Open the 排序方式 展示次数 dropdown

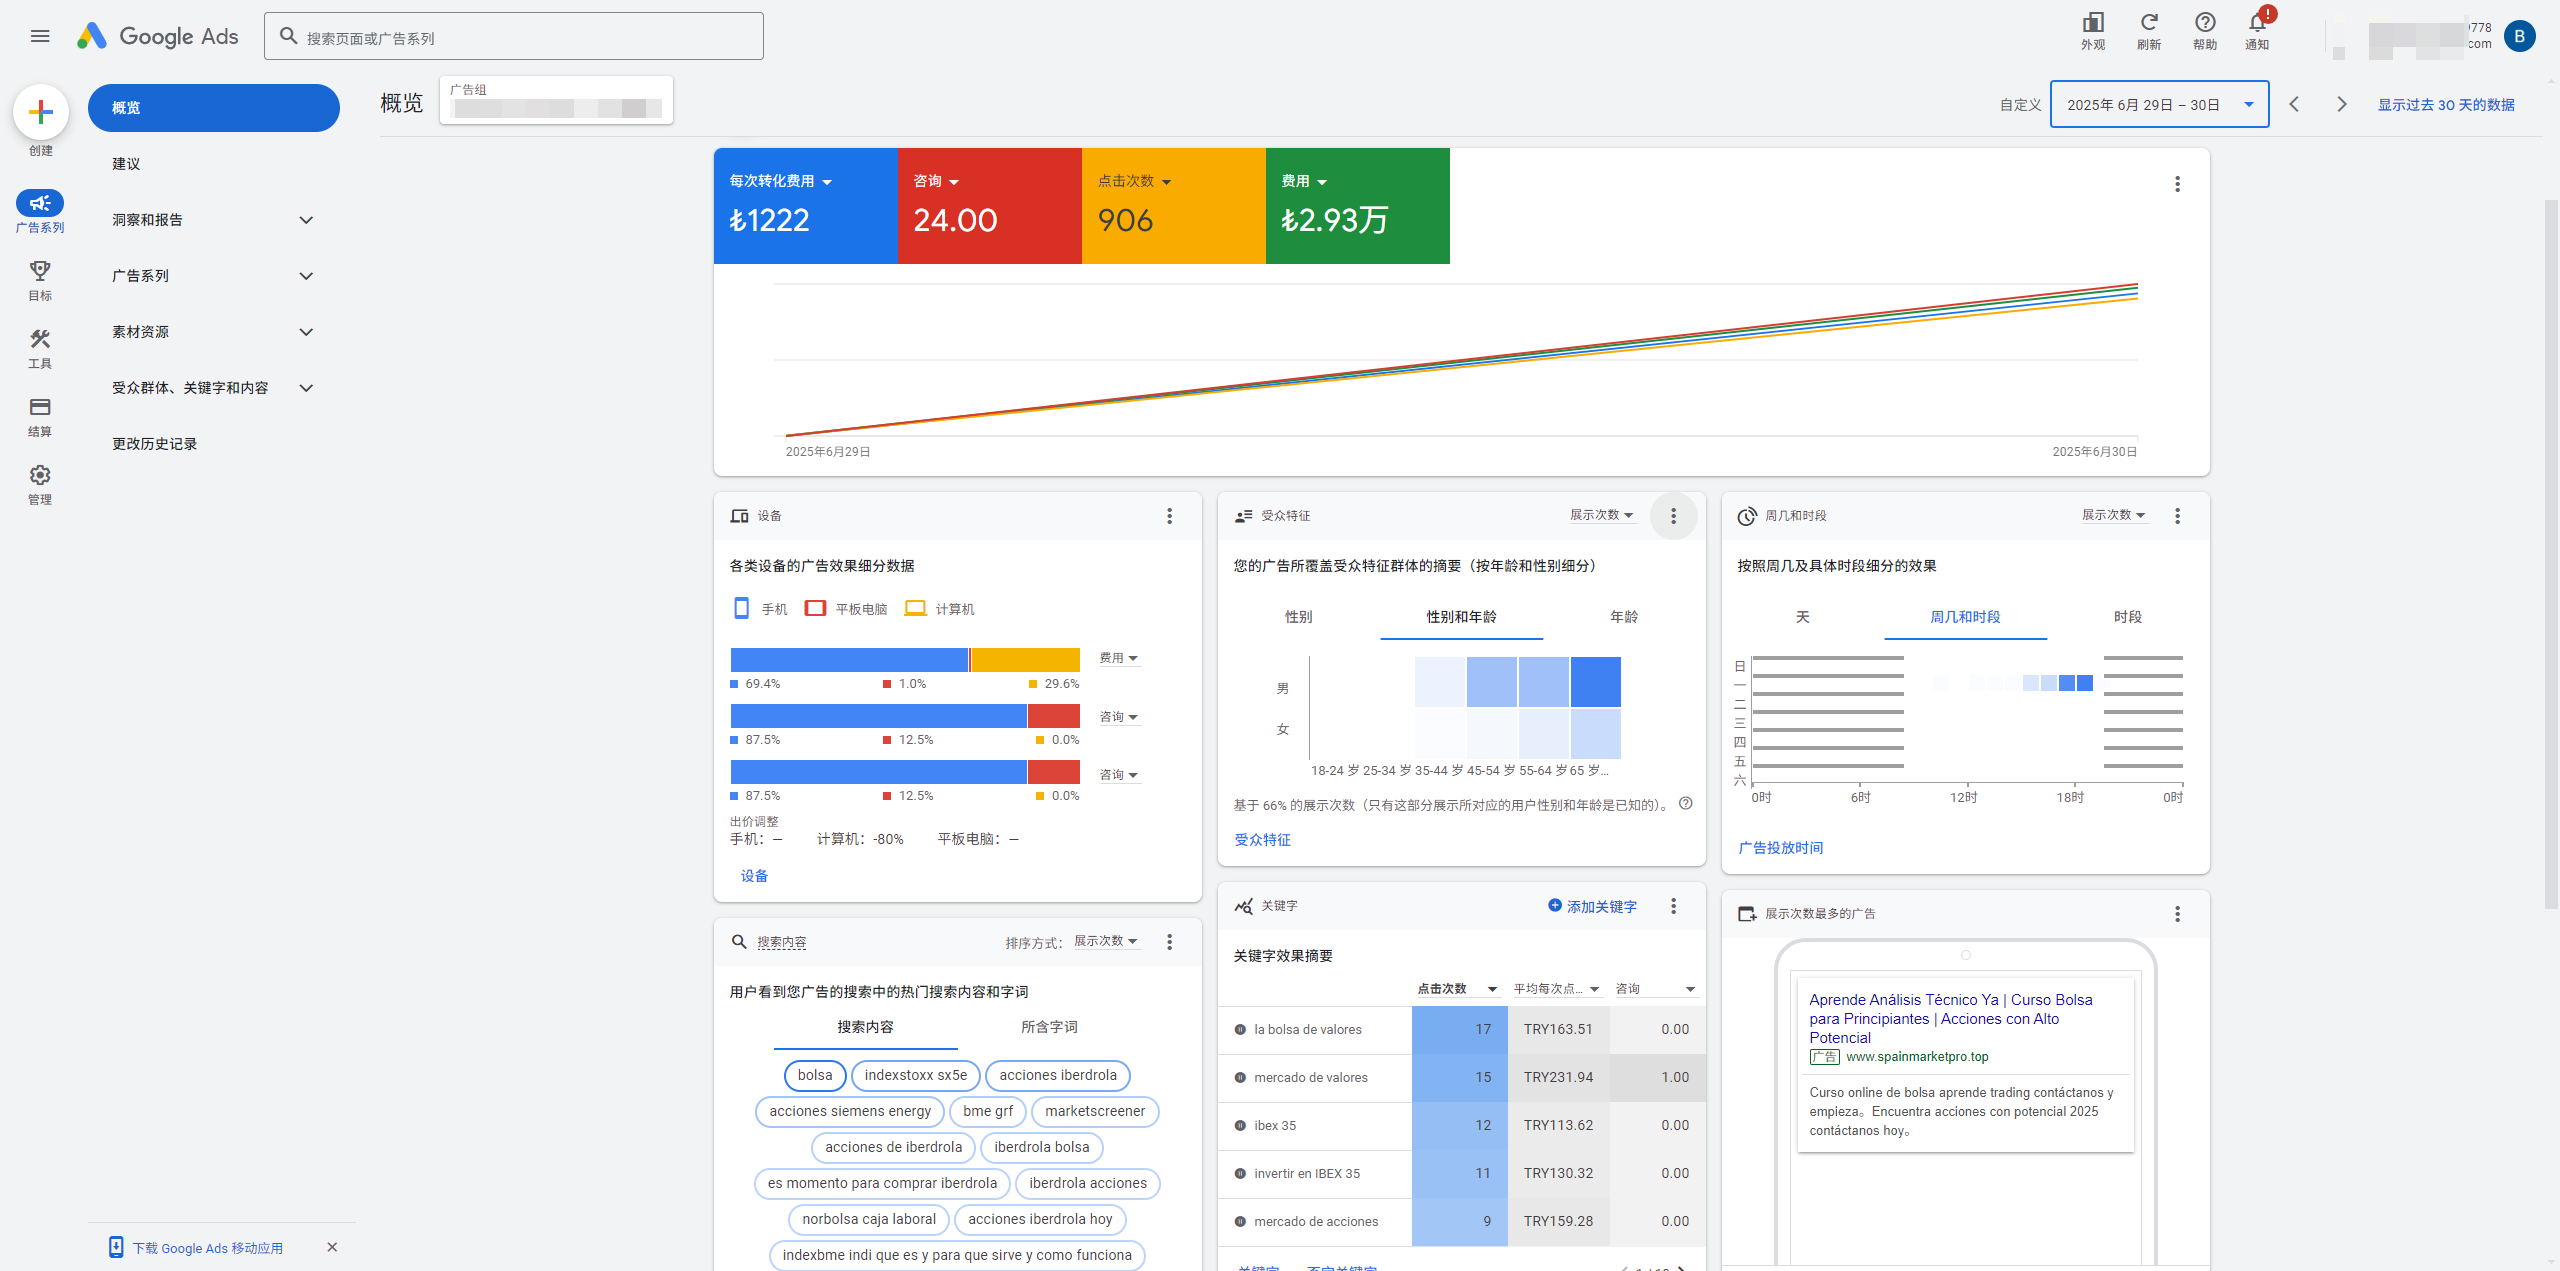1105,941
